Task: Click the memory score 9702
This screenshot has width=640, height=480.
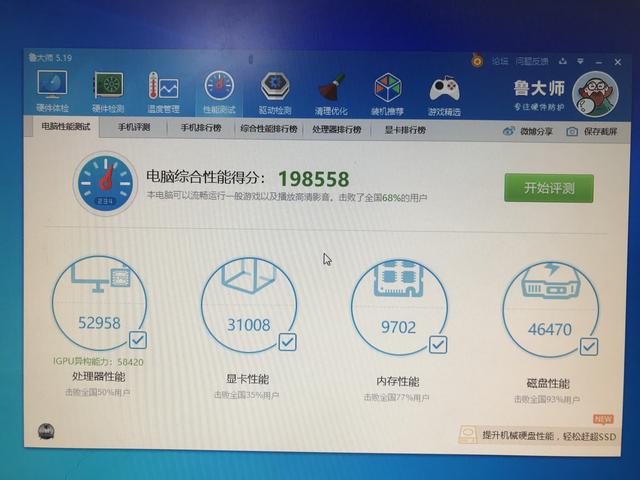Action: tap(398, 327)
